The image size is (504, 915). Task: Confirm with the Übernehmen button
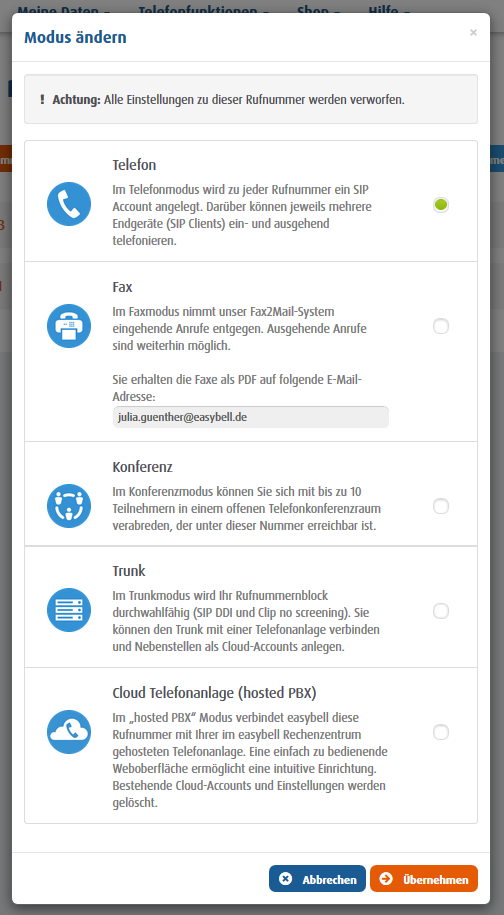click(x=424, y=879)
